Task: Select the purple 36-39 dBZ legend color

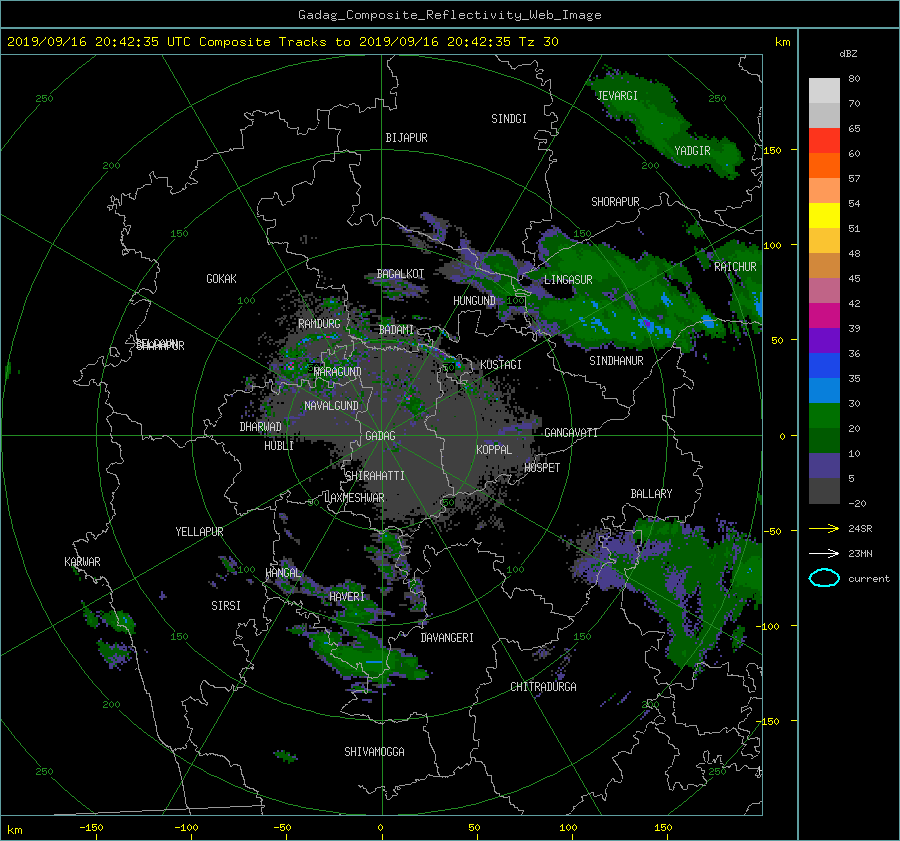Action: (824, 340)
